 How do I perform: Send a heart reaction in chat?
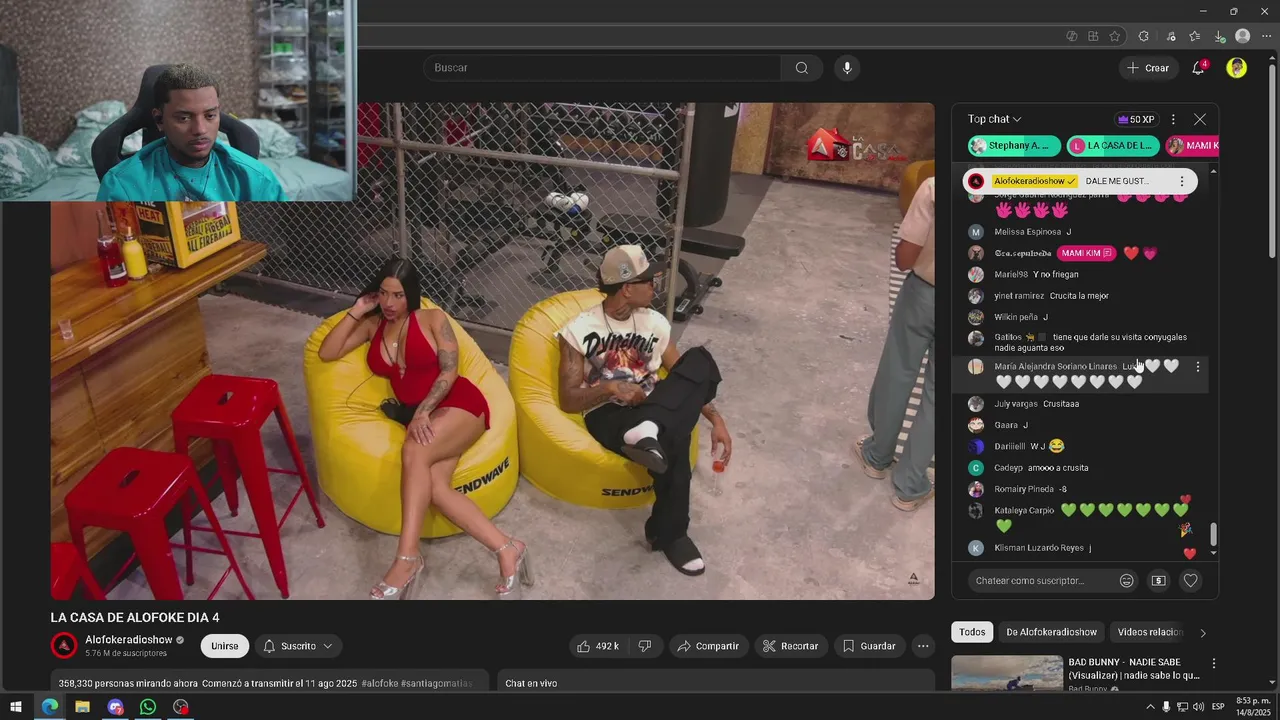pos(1190,581)
